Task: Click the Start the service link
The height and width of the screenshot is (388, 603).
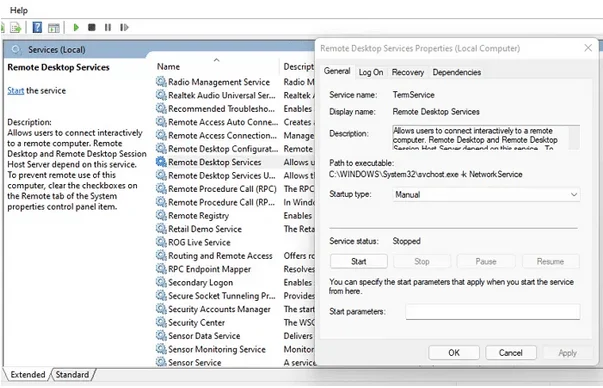Action: tap(16, 91)
